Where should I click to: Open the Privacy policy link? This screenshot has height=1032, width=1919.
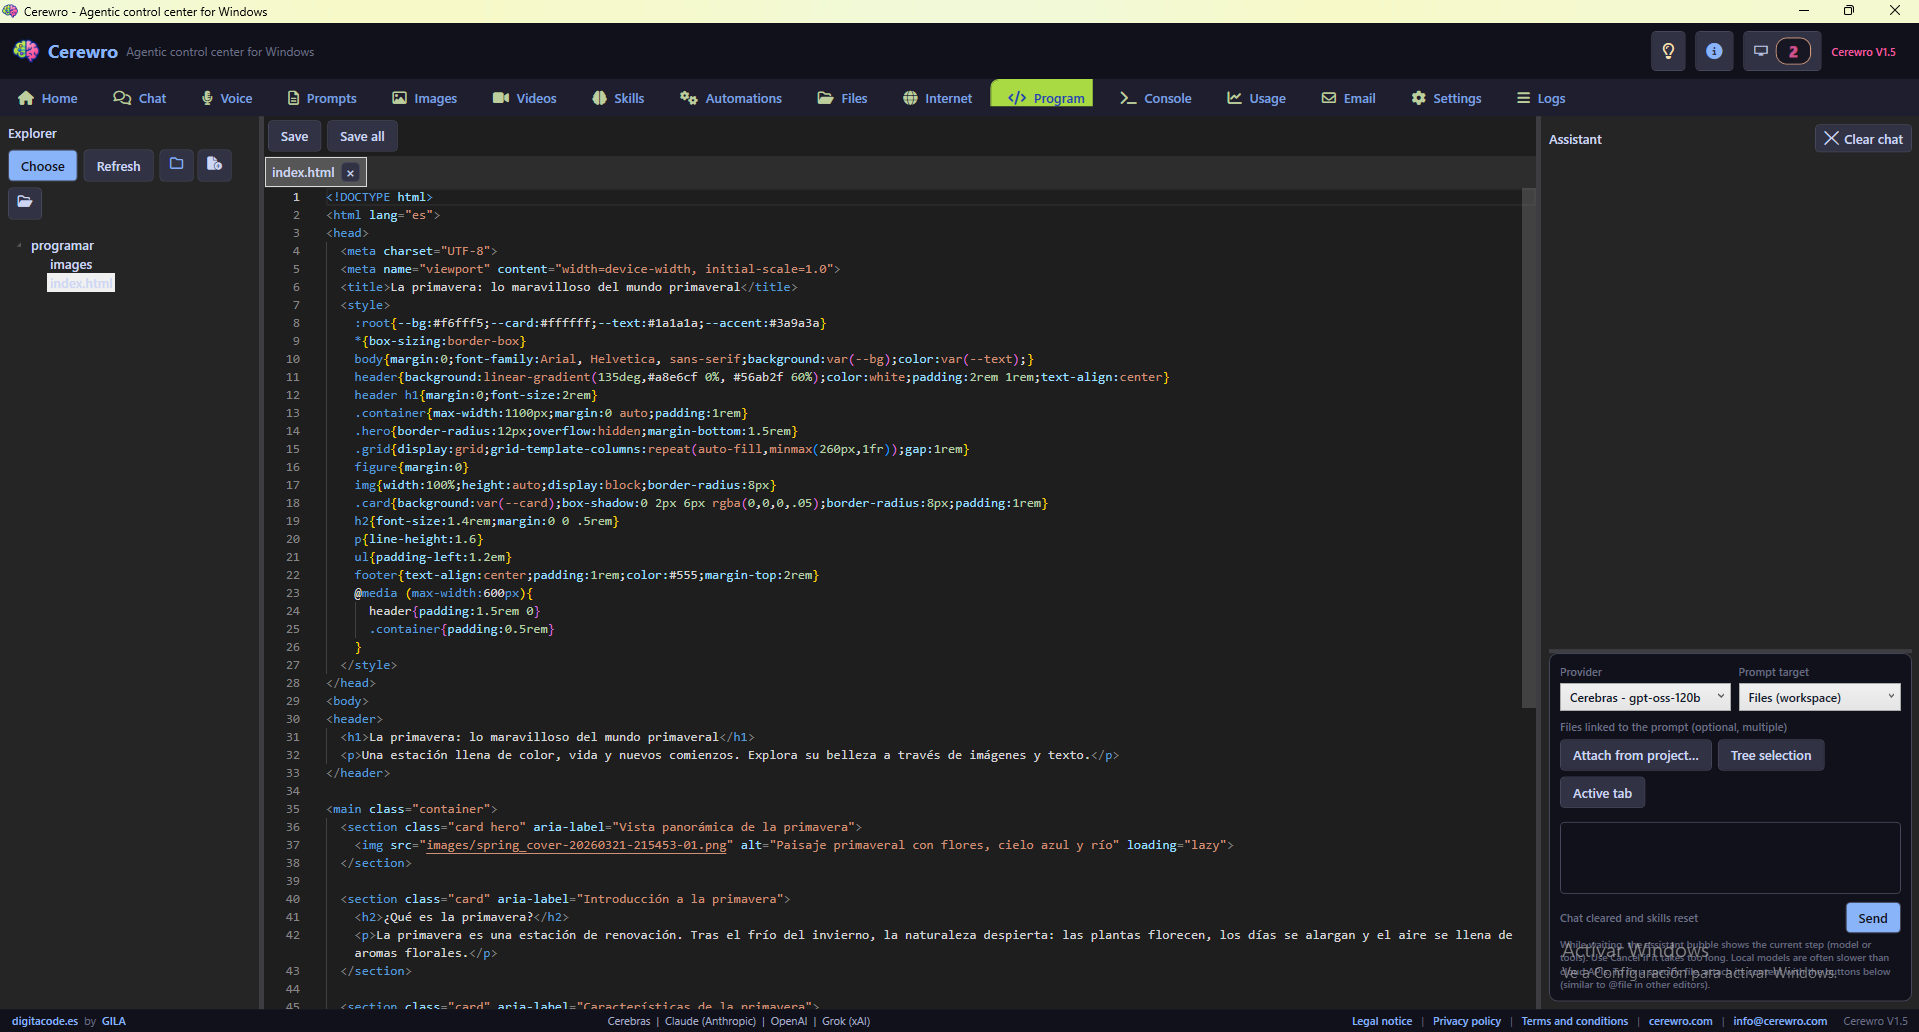1467,1021
